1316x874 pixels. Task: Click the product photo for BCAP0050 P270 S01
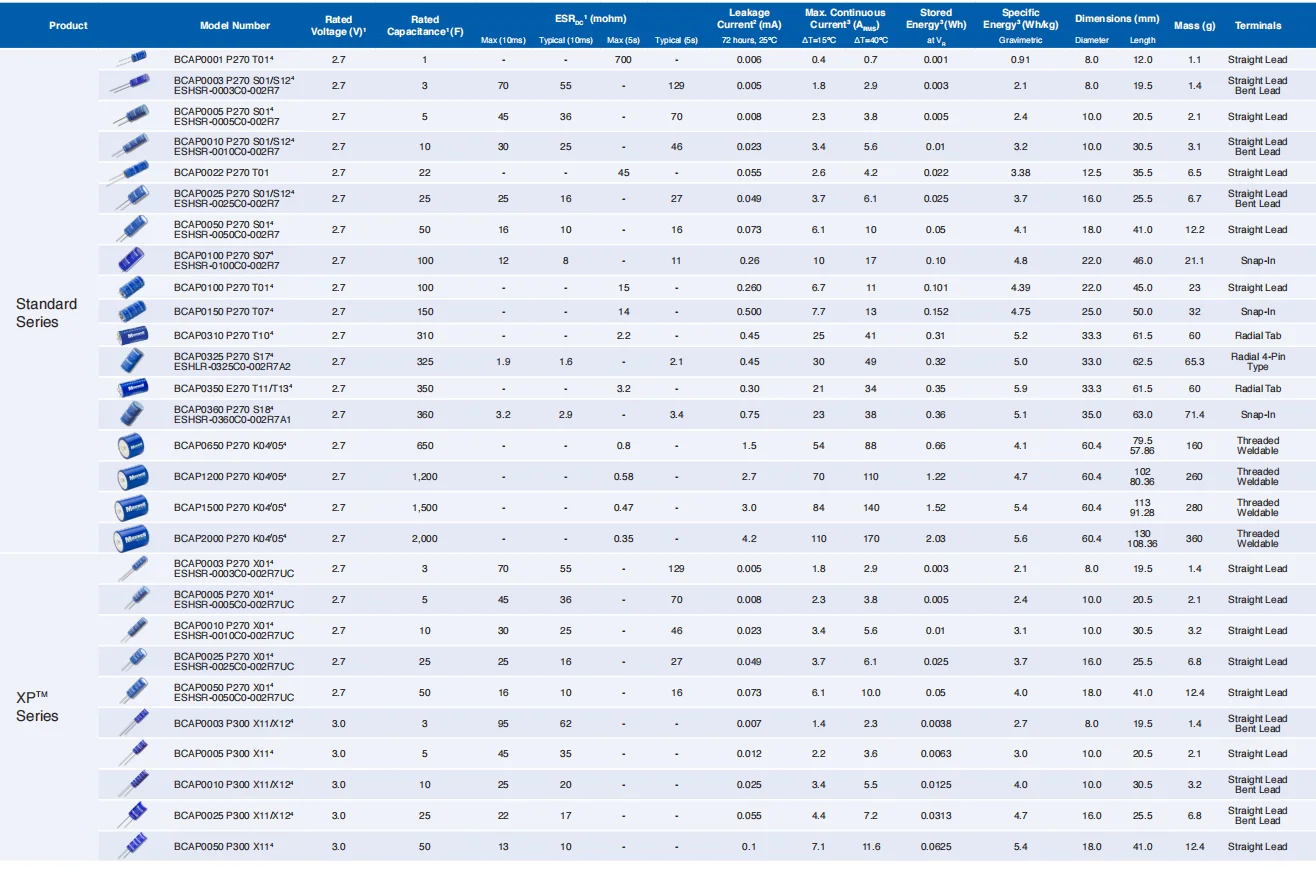point(133,230)
